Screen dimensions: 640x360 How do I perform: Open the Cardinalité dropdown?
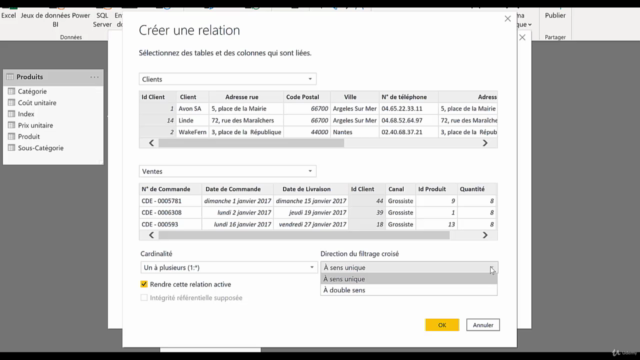click(x=229, y=268)
